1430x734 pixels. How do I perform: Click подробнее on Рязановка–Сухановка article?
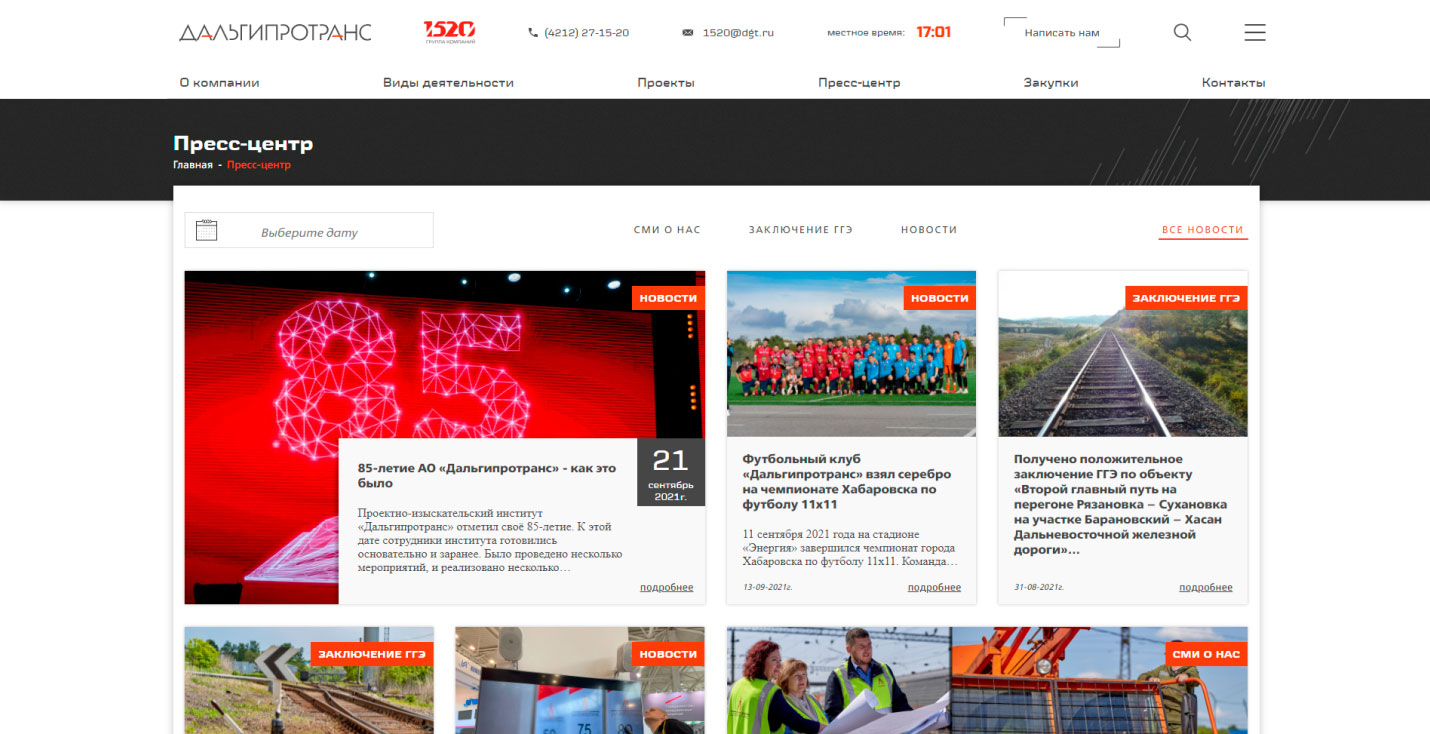click(x=1206, y=587)
